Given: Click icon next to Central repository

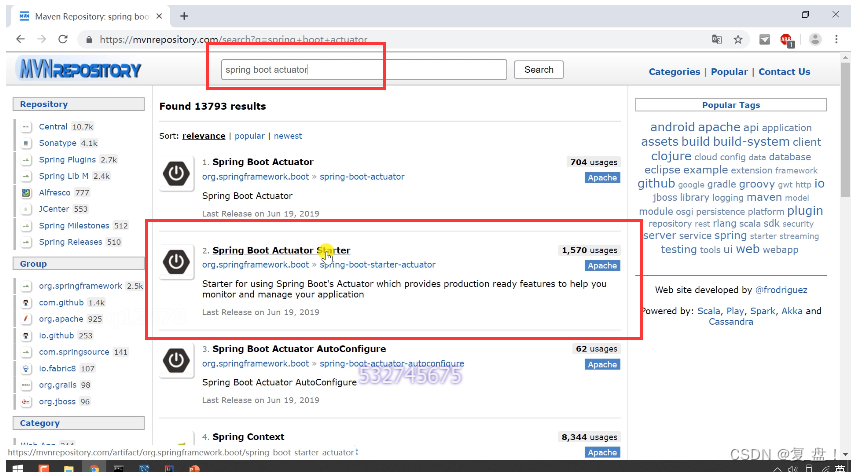Looking at the screenshot, I should (26, 127).
